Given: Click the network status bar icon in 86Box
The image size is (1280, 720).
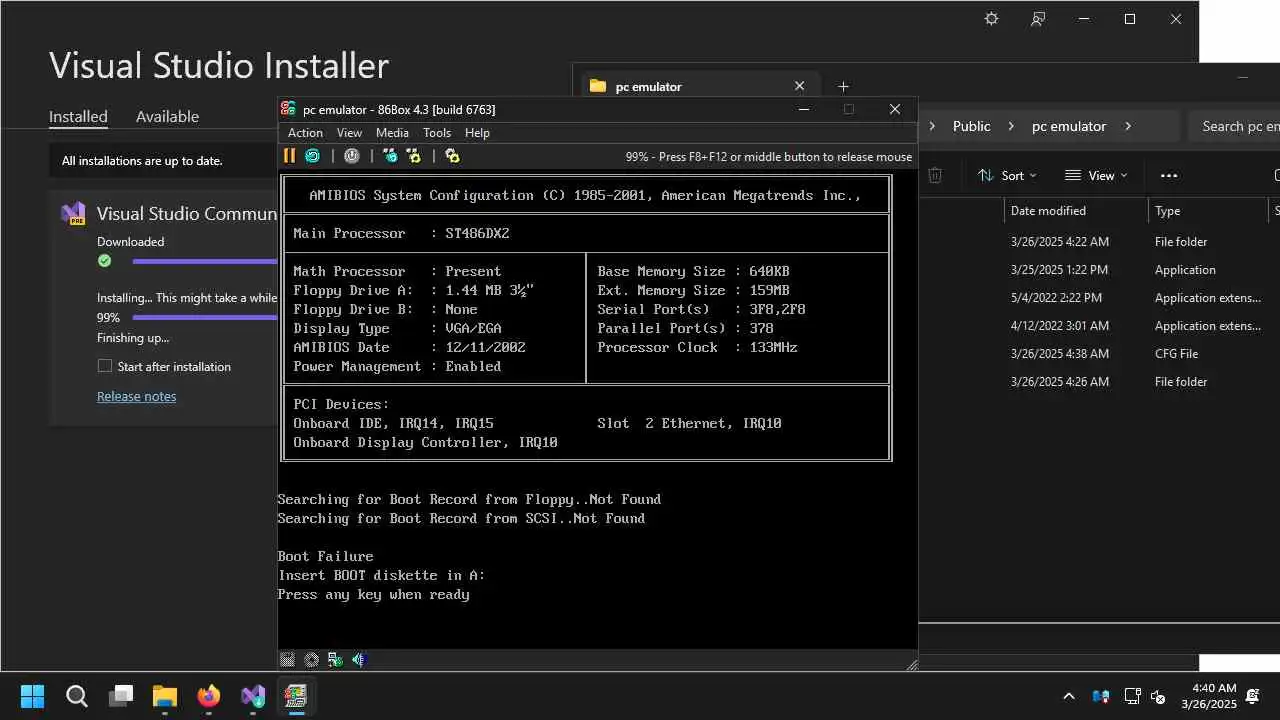Looking at the screenshot, I should [336, 660].
